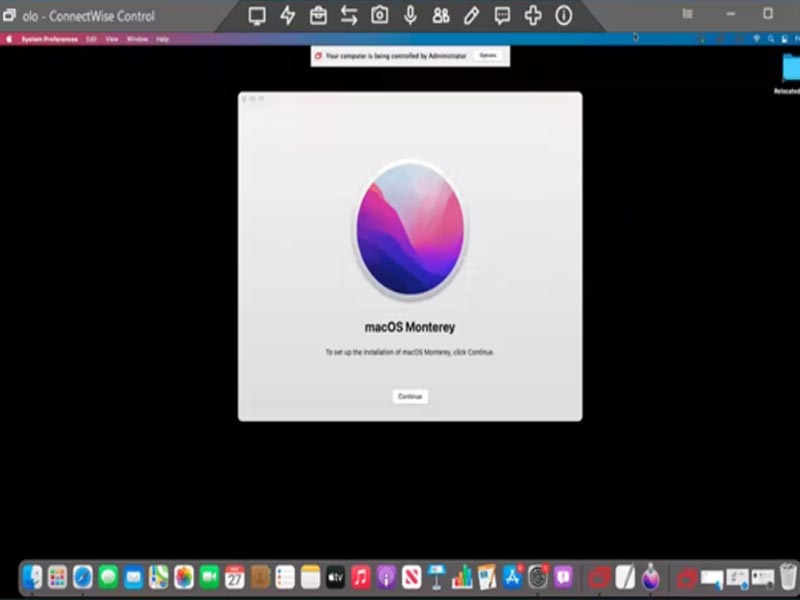Image resolution: width=800 pixels, height=600 pixels.
Task: Toggle the microphone audio icon in the toolbar
Action: [x=410, y=15]
